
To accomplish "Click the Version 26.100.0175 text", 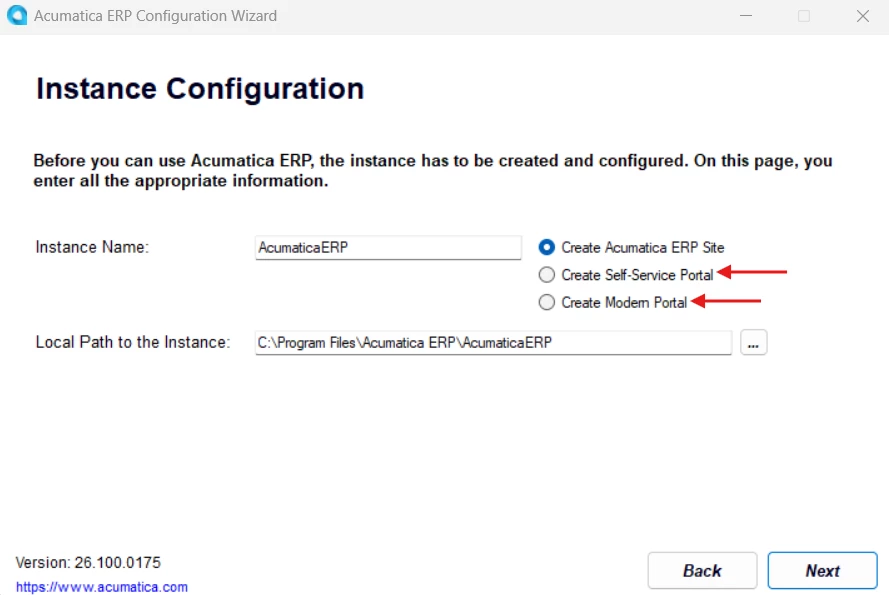I will click(88, 563).
